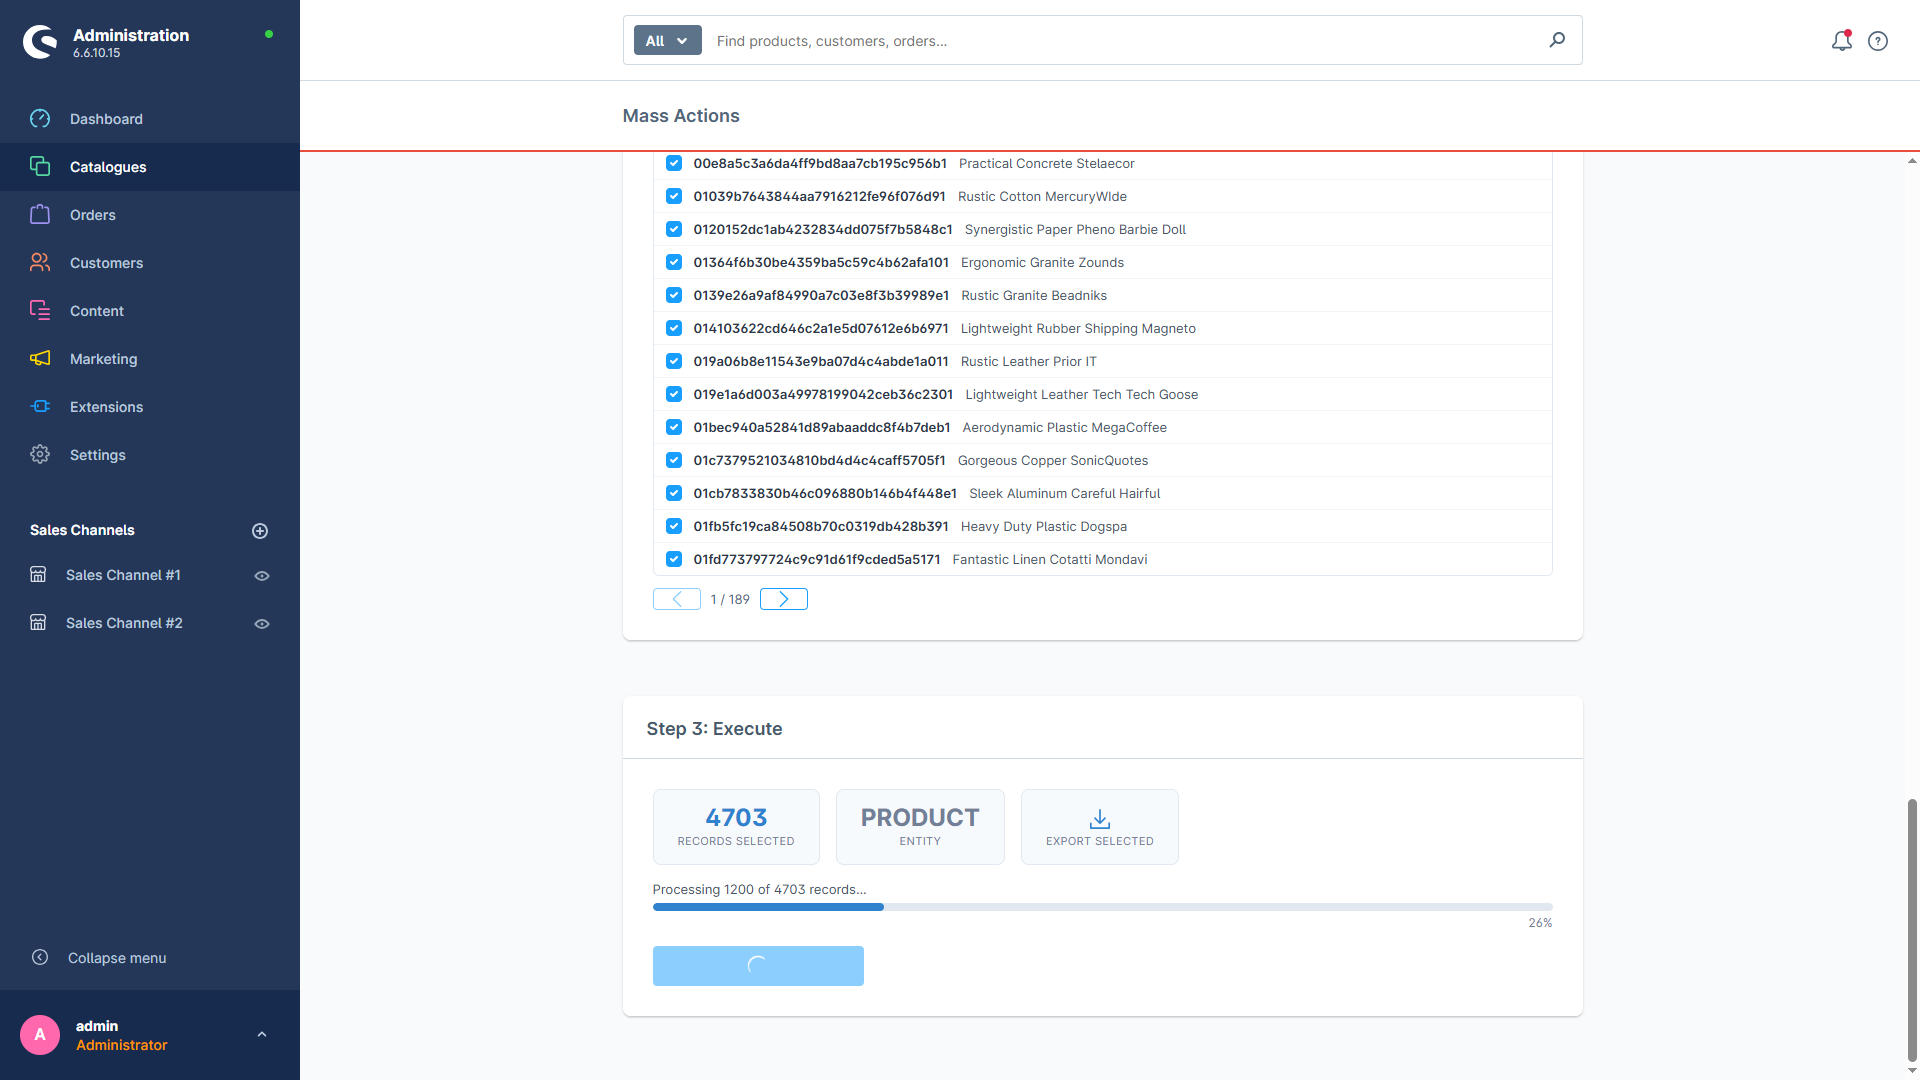Click the help question mark icon
The height and width of the screenshot is (1080, 1920).
click(1878, 41)
